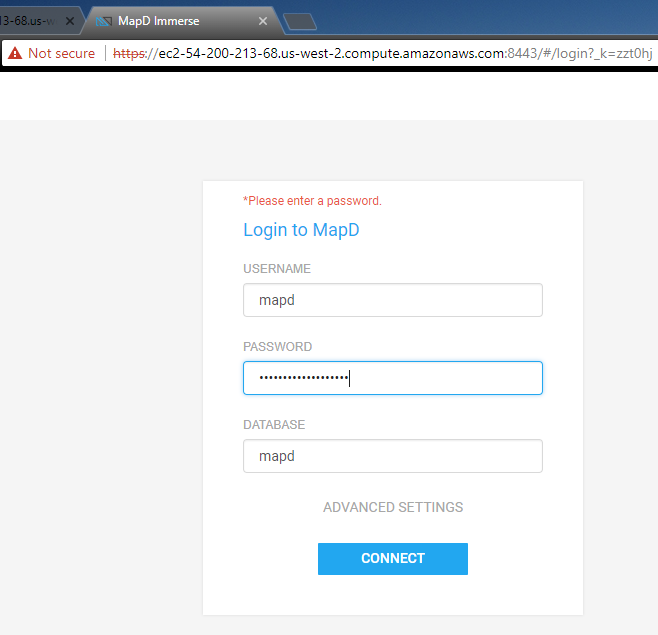
Task: Click the DATABASE label
Action: tap(274, 425)
